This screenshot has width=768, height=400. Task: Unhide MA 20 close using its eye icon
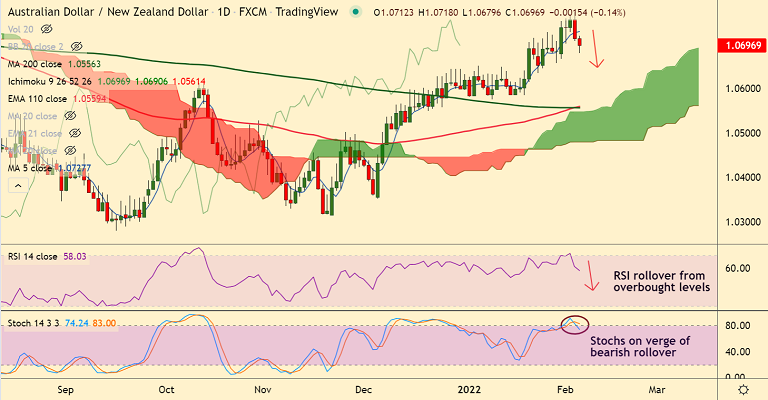[70, 116]
